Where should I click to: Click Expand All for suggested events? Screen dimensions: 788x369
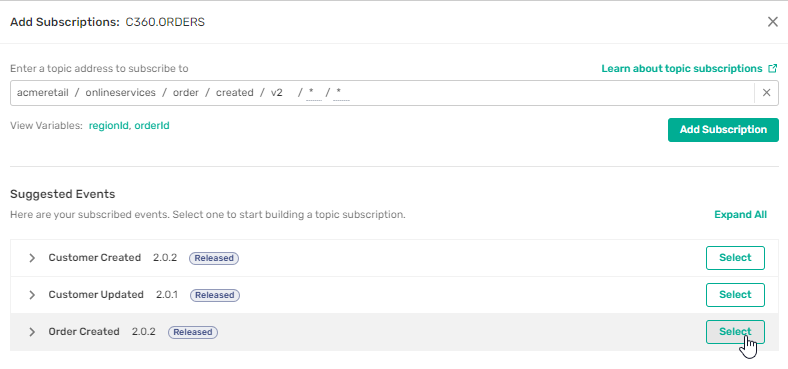pyautogui.click(x=740, y=215)
